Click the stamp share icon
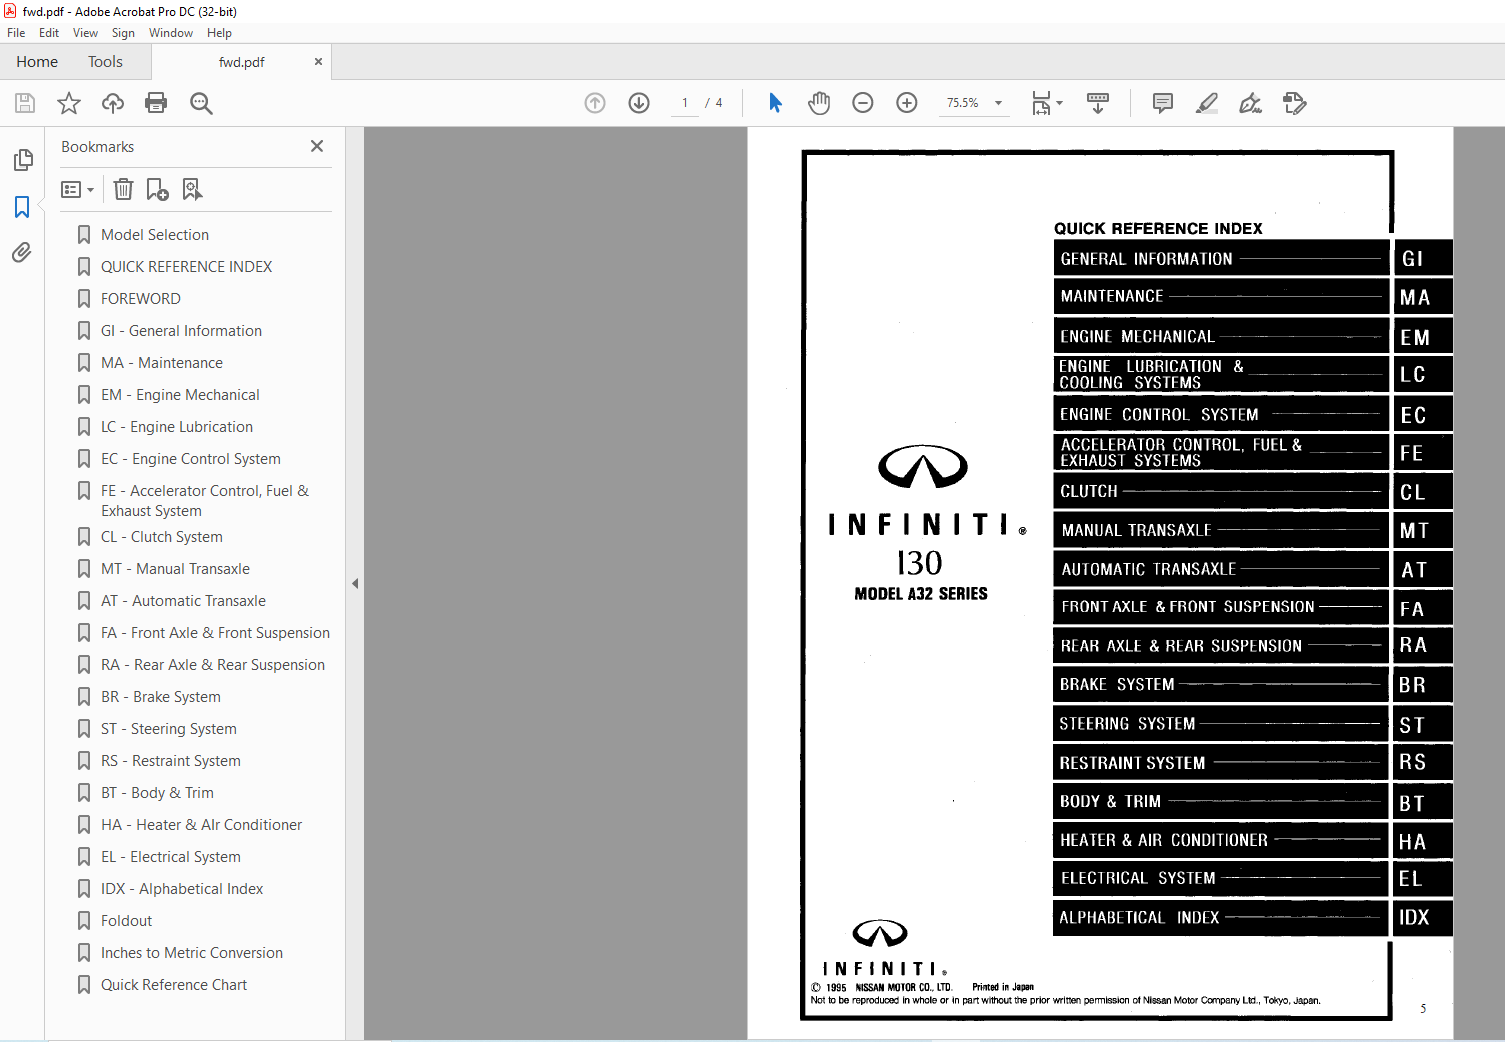 pyautogui.click(x=1295, y=103)
